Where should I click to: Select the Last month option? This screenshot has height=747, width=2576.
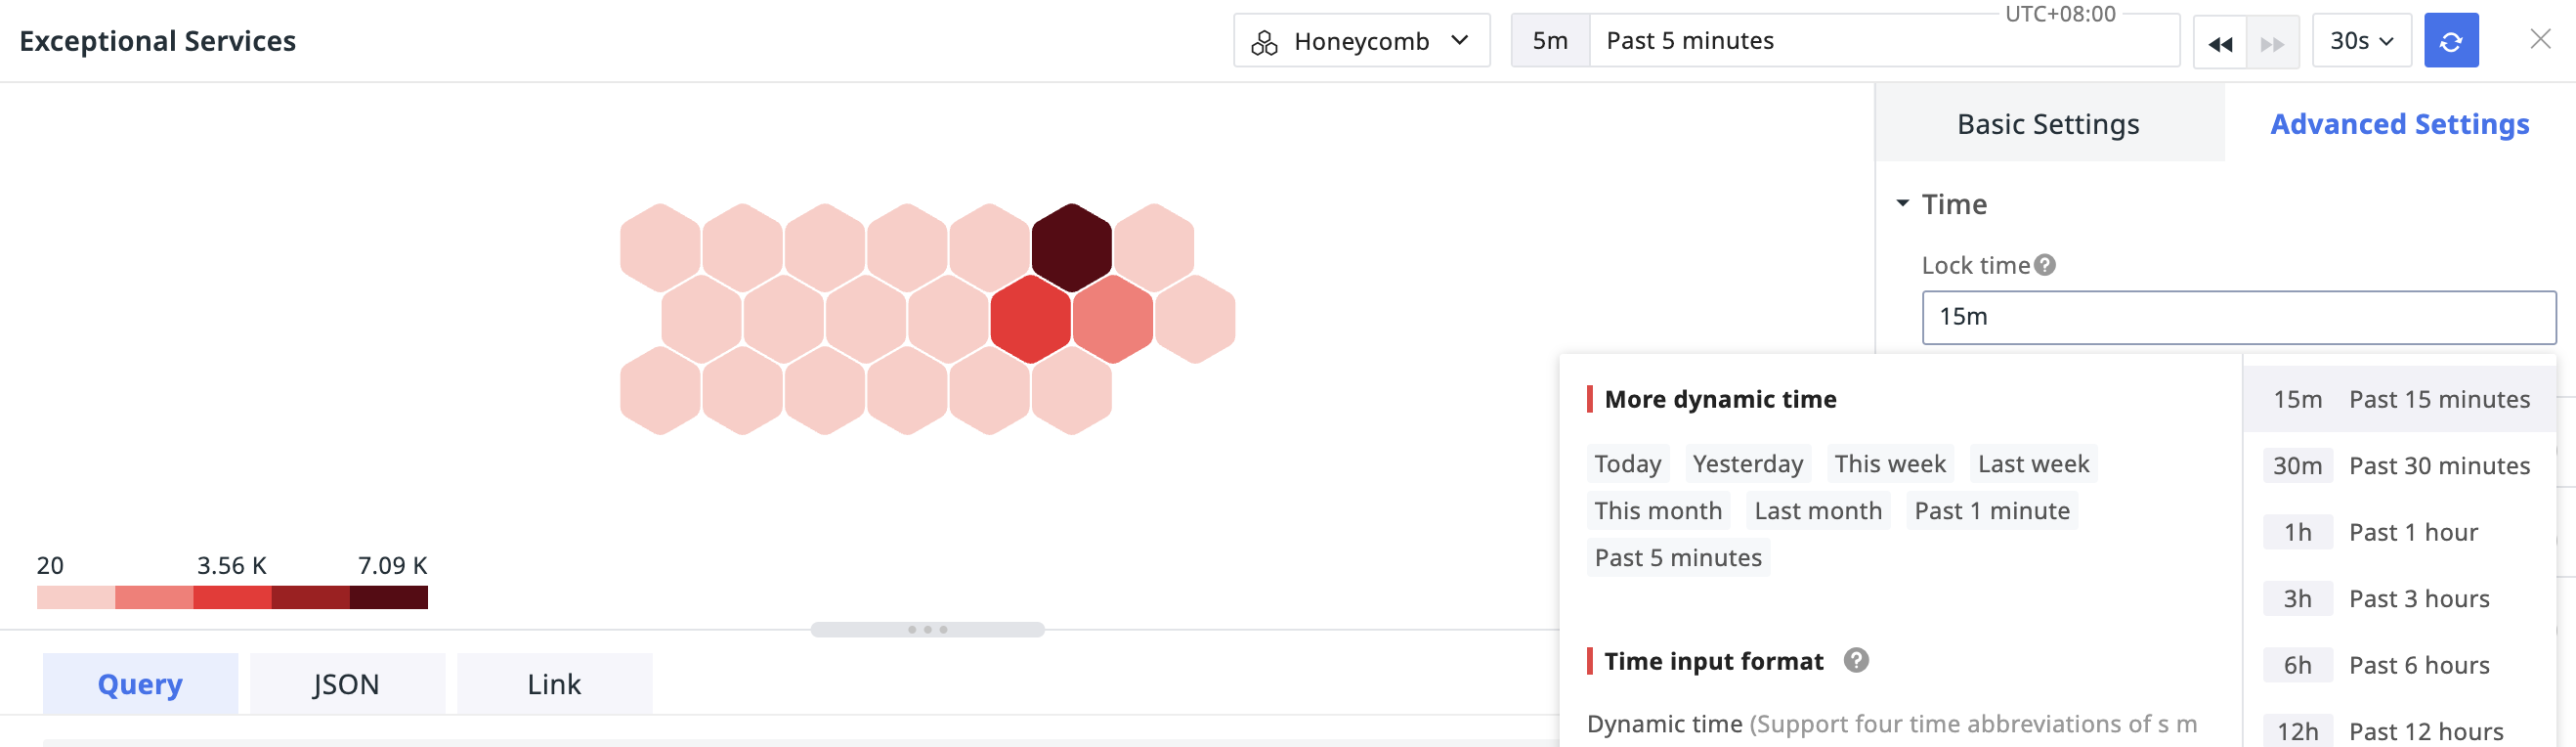tap(1817, 511)
